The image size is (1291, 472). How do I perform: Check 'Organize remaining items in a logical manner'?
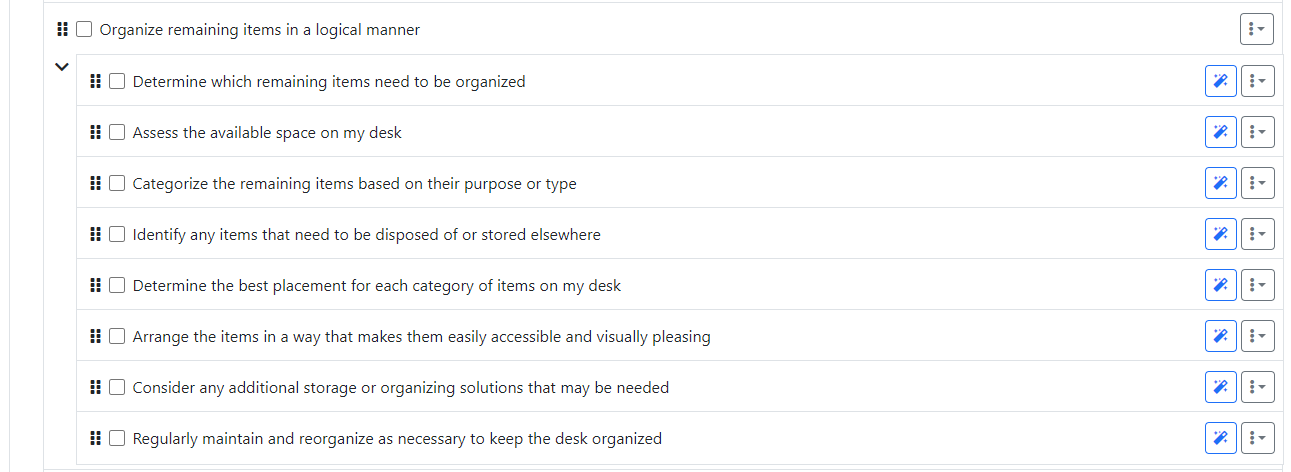pos(84,30)
